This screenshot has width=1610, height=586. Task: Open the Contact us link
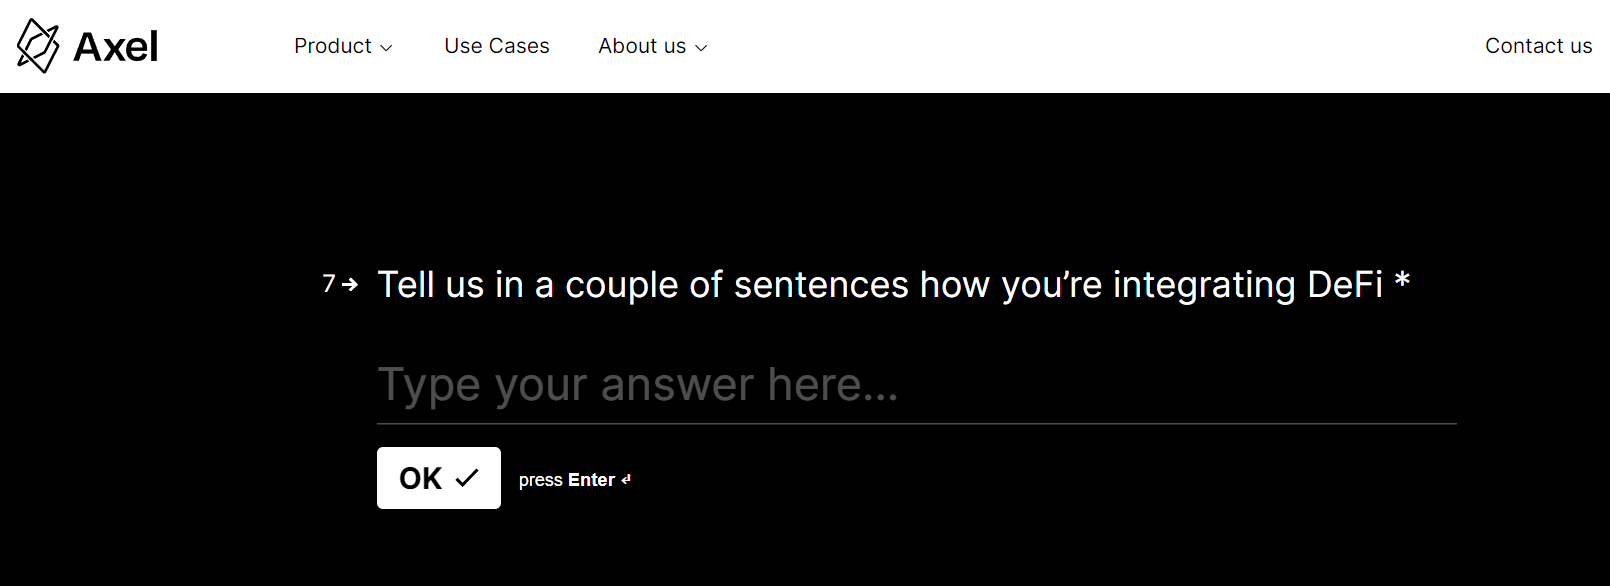[x=1538, y=46]
